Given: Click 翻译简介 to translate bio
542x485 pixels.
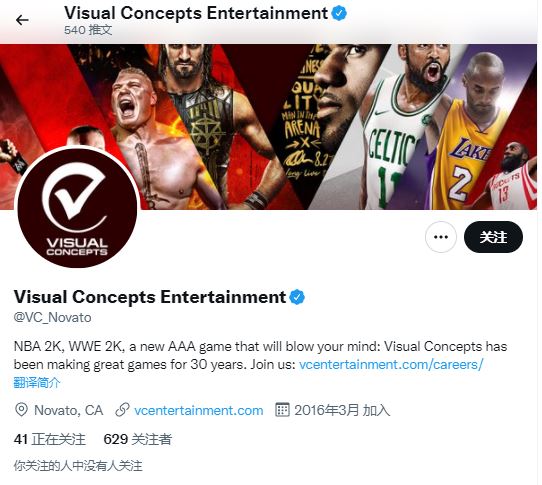Looking at the screenshot, I should tap(37, 383).
